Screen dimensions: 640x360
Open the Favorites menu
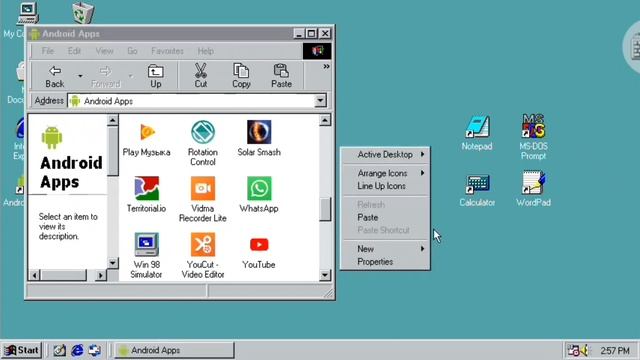[167, 51]
